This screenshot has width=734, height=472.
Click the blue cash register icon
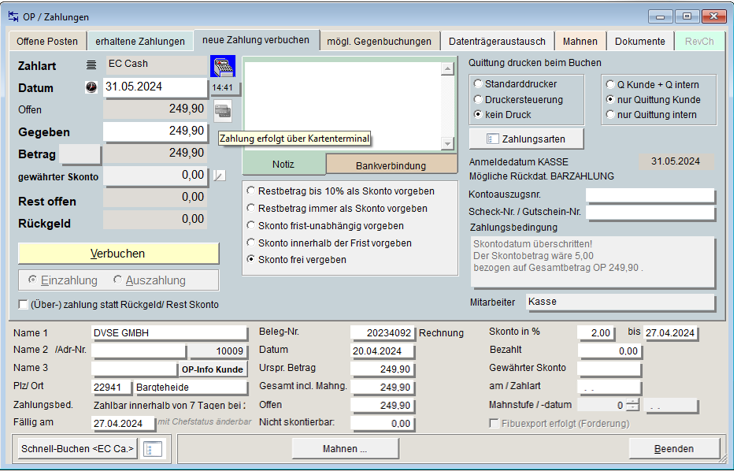[223, 66]
